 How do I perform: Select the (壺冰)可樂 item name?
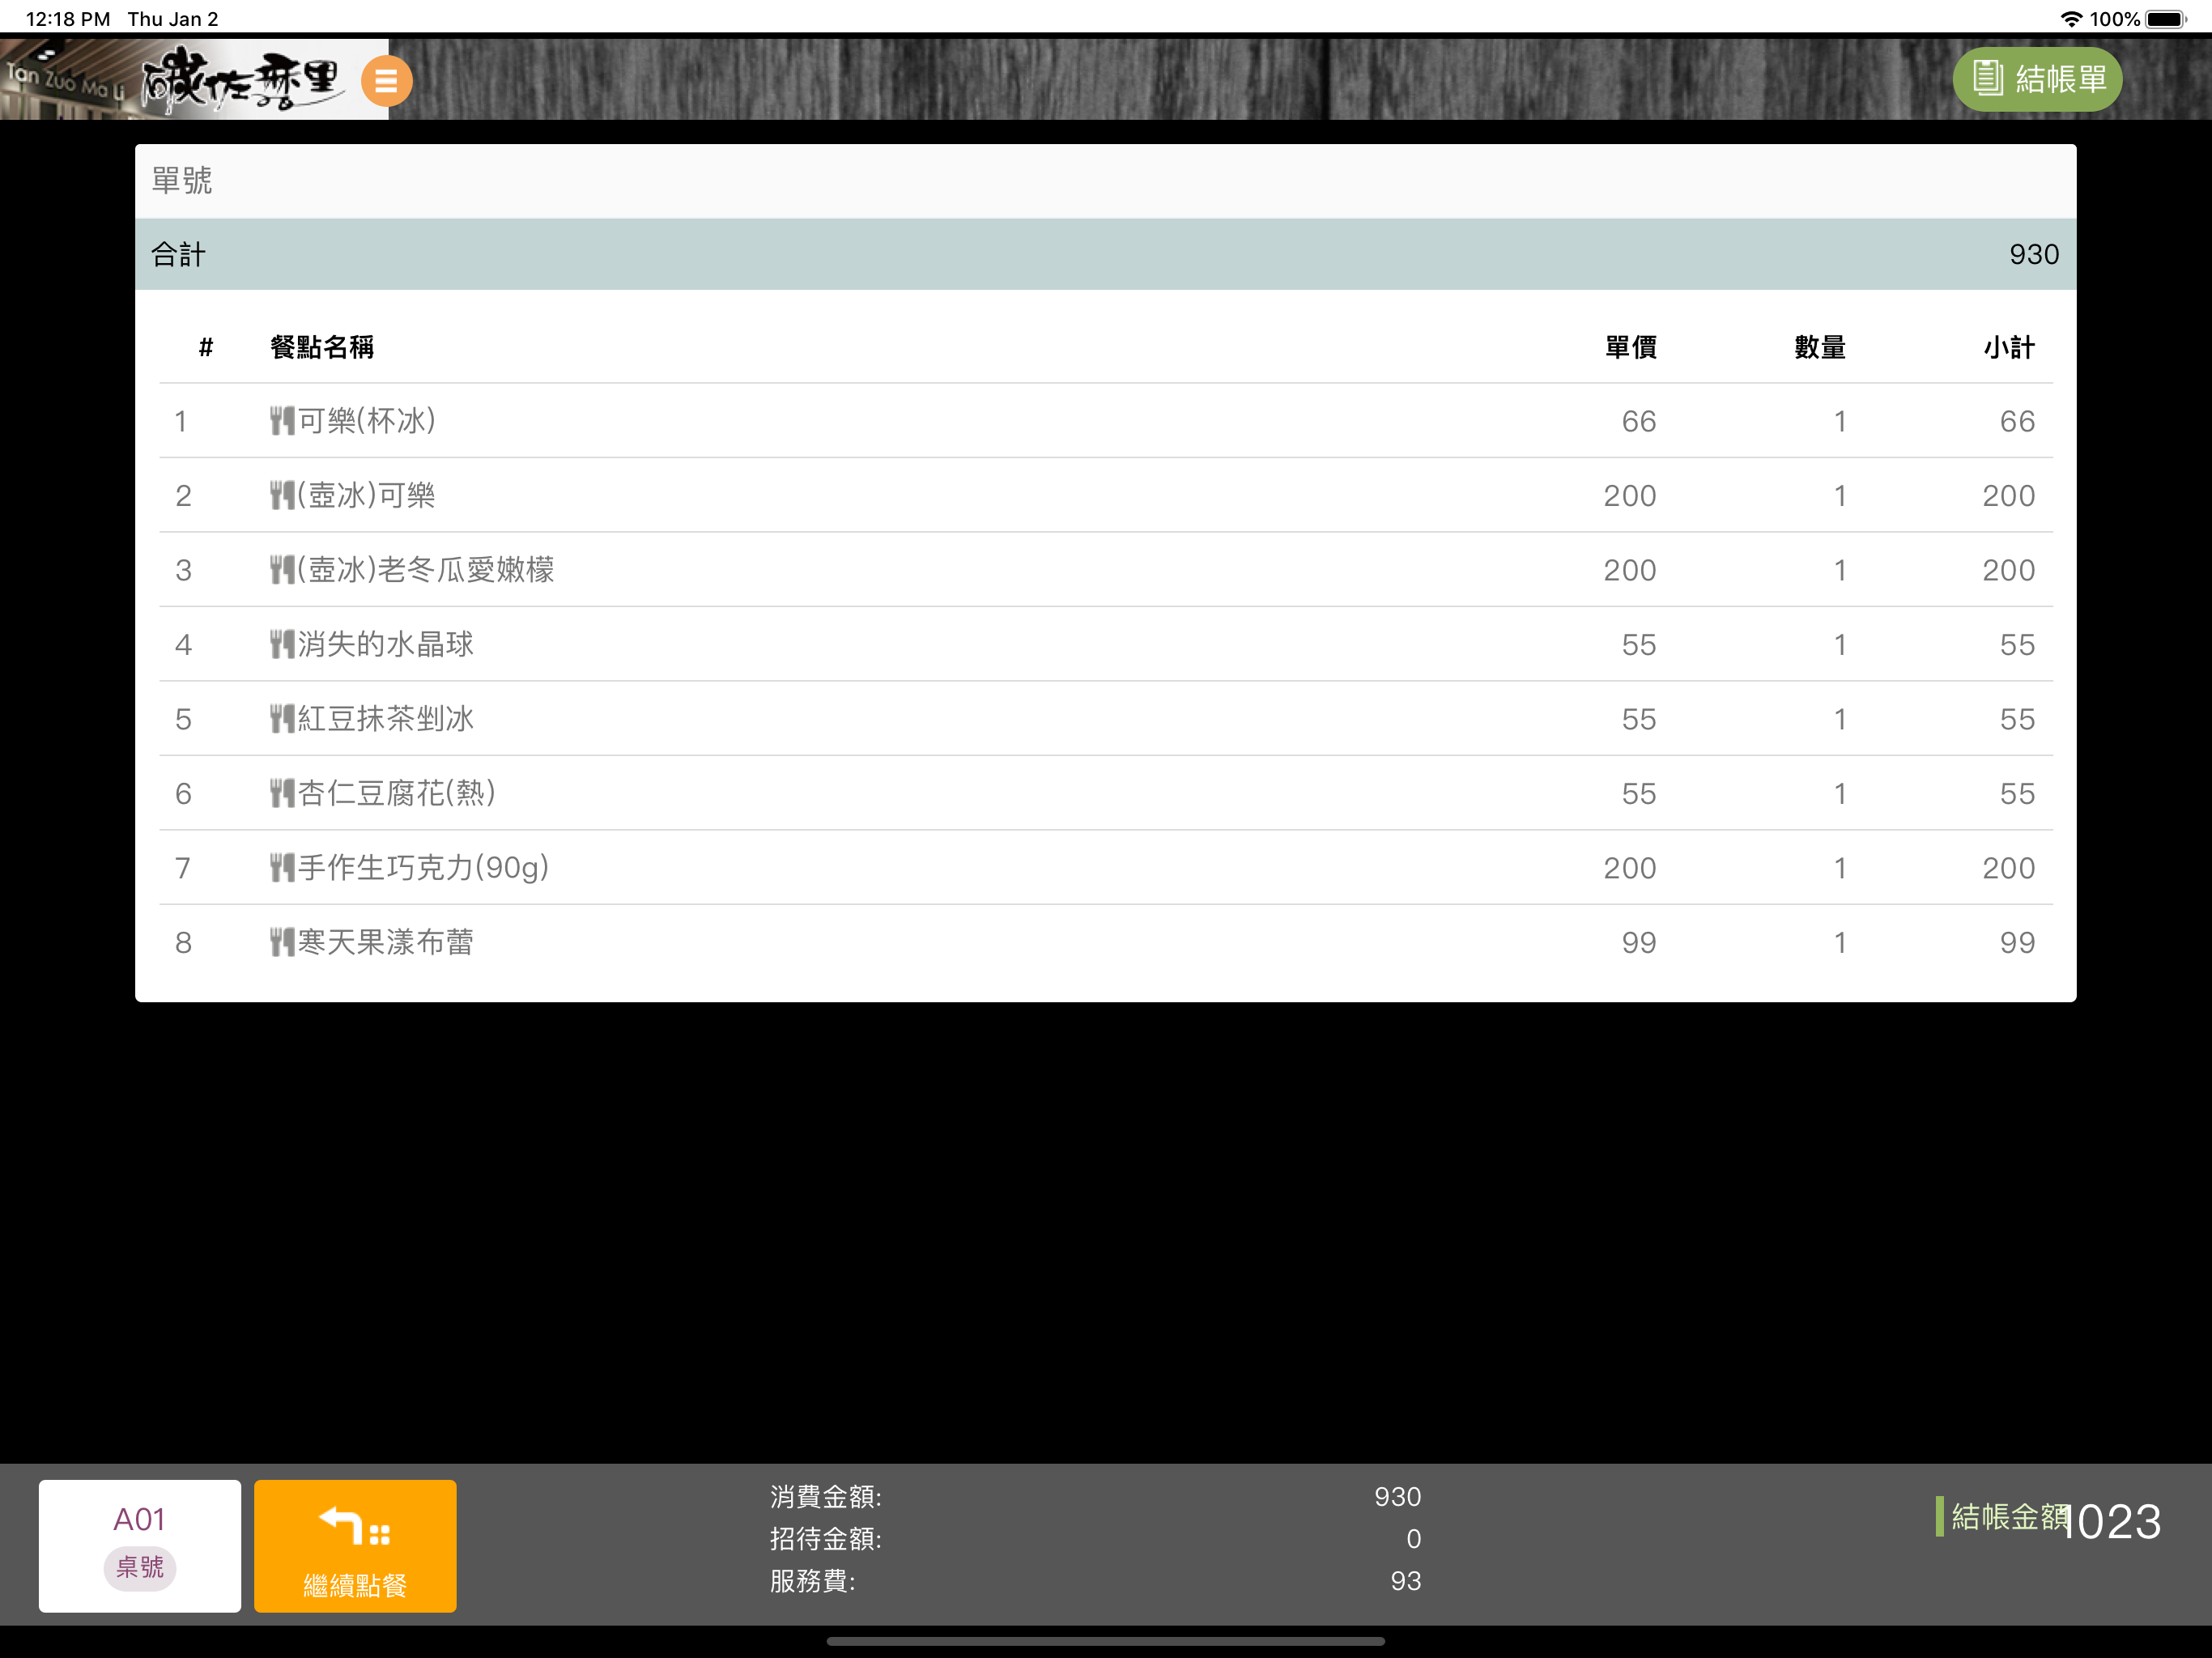coord(366,495)
